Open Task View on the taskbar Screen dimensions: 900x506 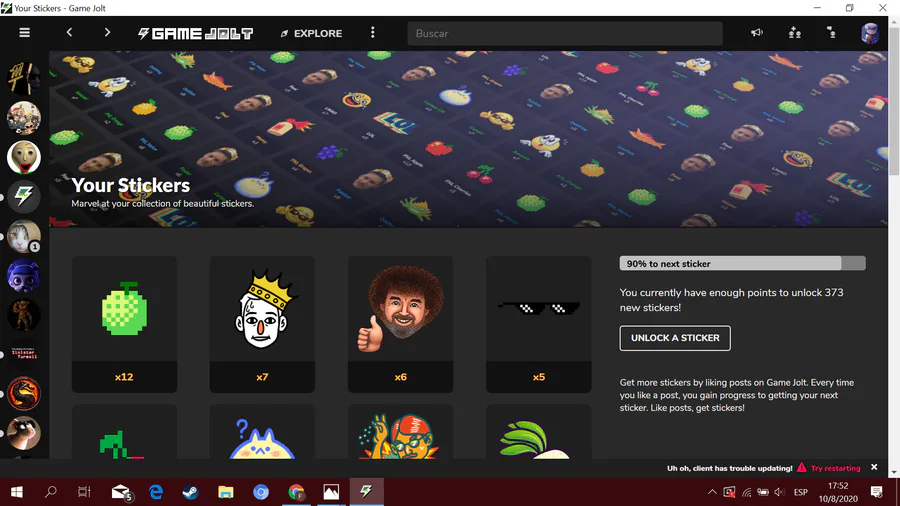(84, 492)
